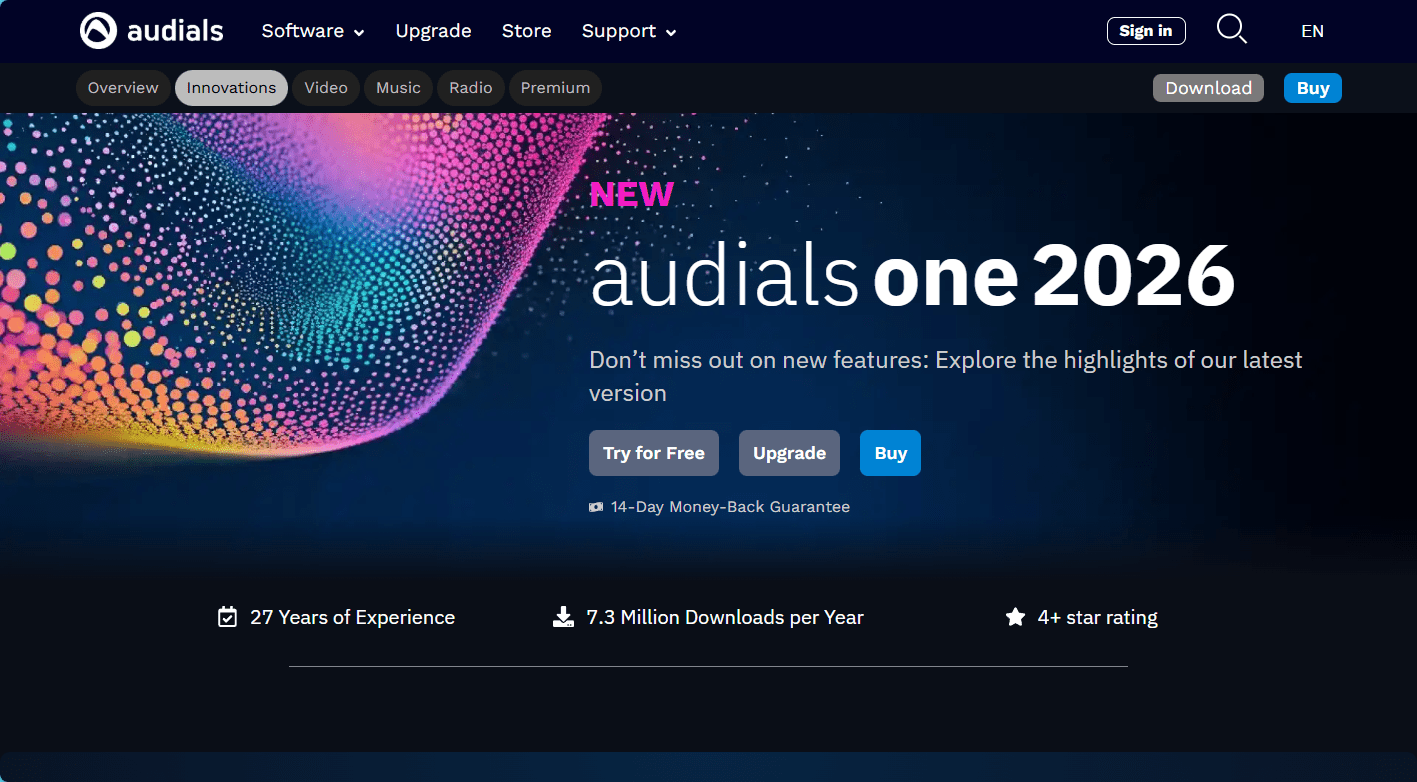The height and width of the screenshot is (782, 1417).
Task: Click the hero section Upgrade button
Action: point(789,453)
